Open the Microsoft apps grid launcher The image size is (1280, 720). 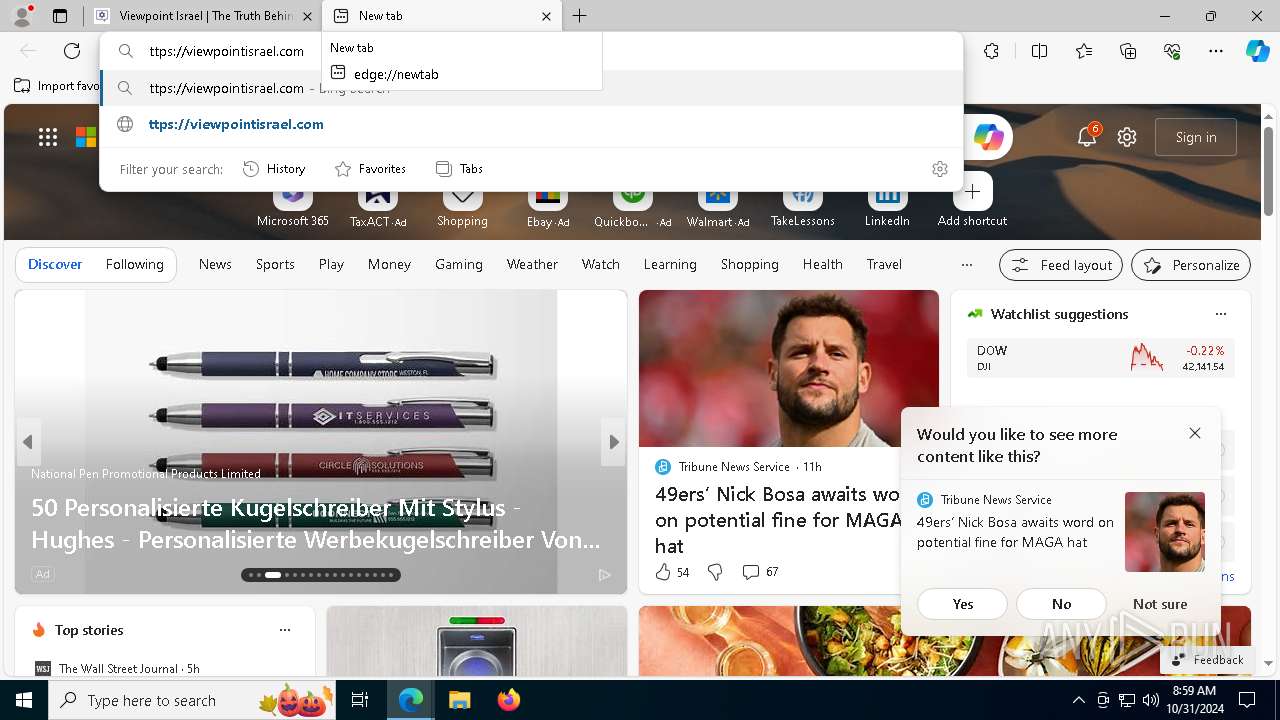(x=48, y=137)
